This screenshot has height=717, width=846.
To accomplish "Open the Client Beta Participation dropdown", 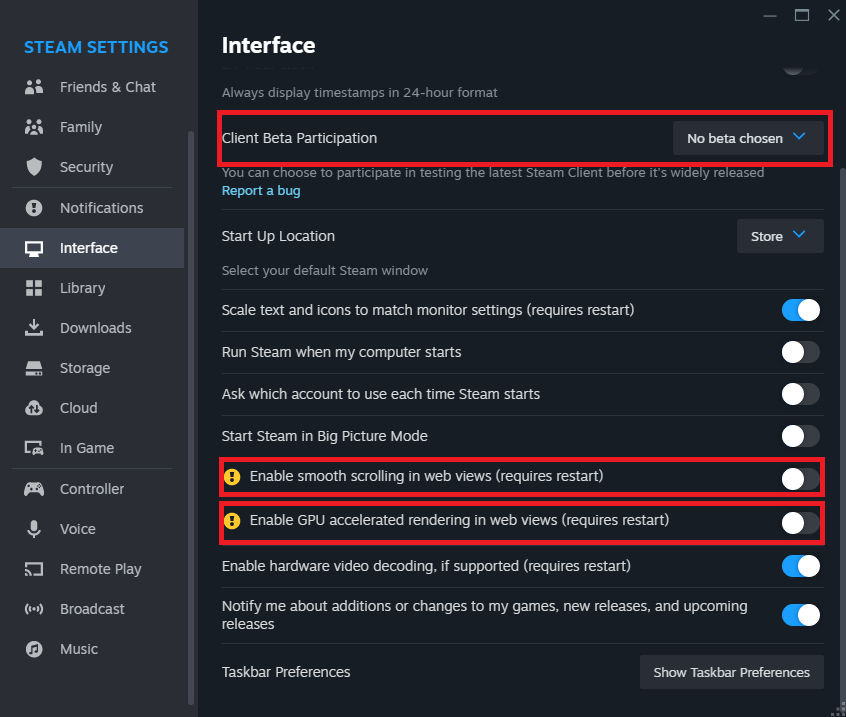I will pyautogui.click(x=747, y=138).
